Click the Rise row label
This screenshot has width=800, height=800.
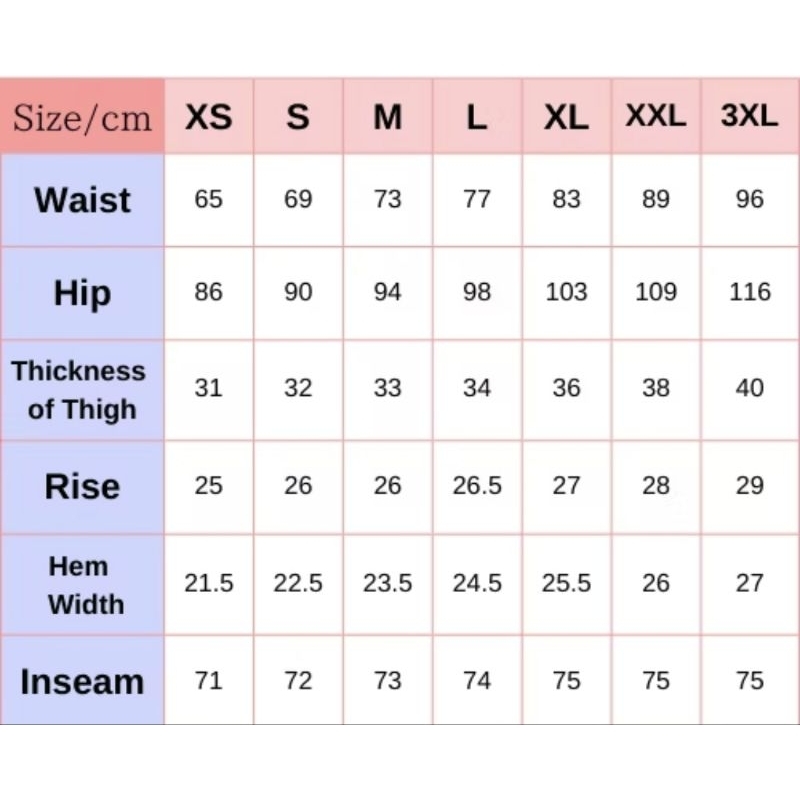click(x=82, y=487)
